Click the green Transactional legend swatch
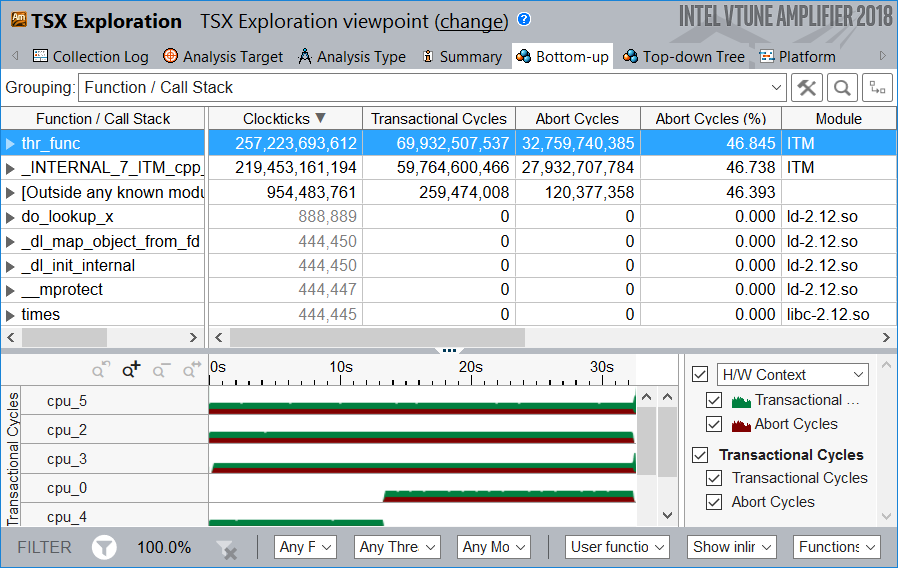Screen dimensions: 898x568 pos(741,401)
